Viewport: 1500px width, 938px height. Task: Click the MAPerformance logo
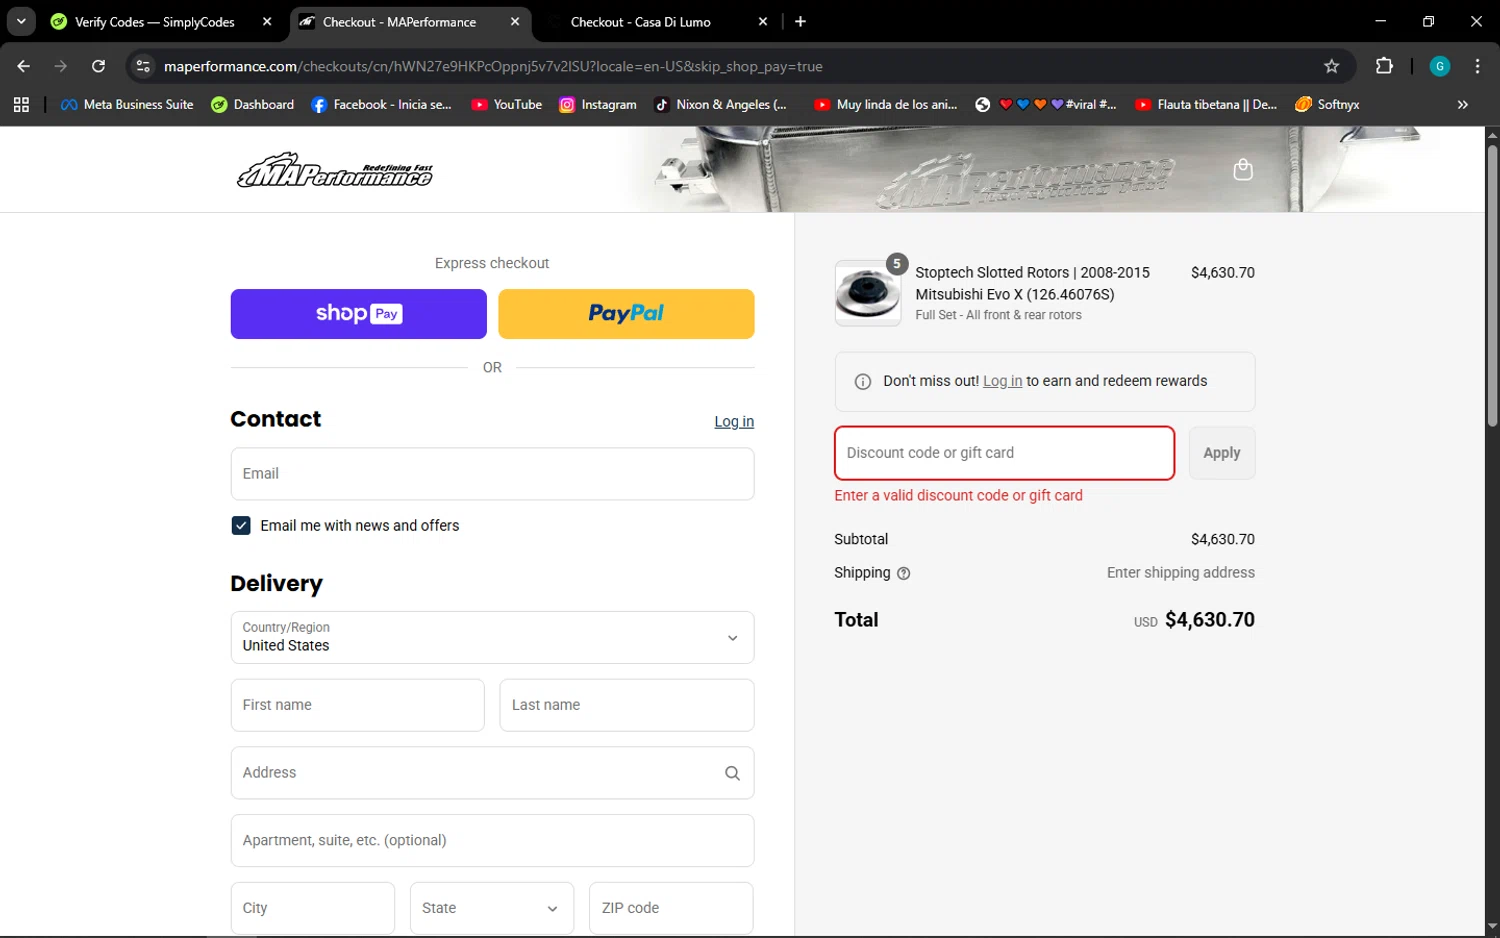click(335, 170)
